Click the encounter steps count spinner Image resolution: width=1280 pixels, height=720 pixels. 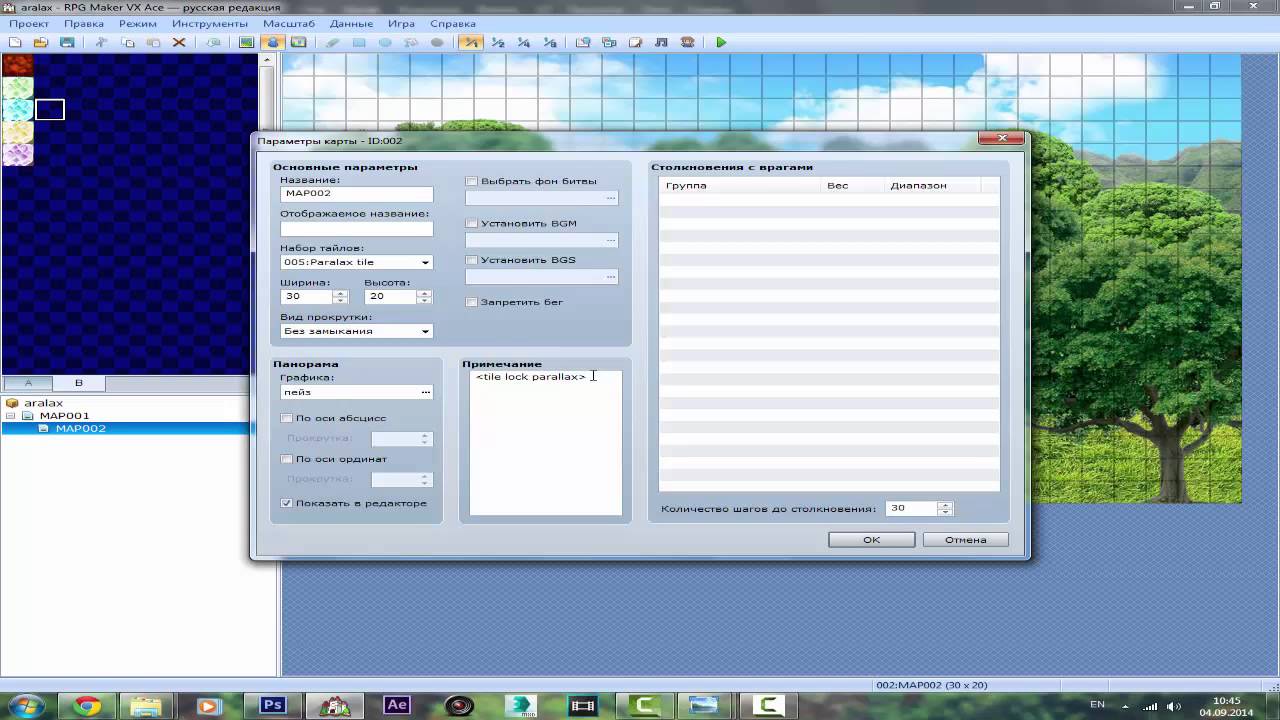[x=945, y=508]
